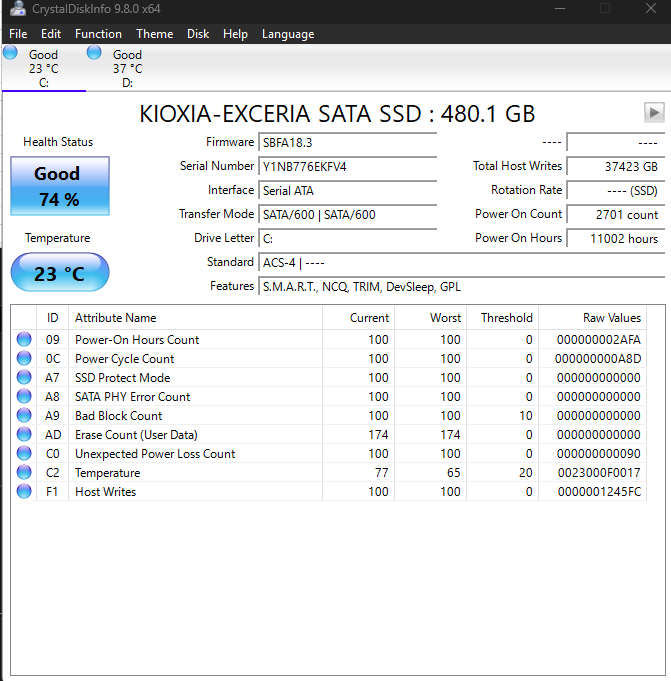This screenshot has height=681, width=671.
Task: Click the blue status orb for drive D:
Action: [94, 53]
